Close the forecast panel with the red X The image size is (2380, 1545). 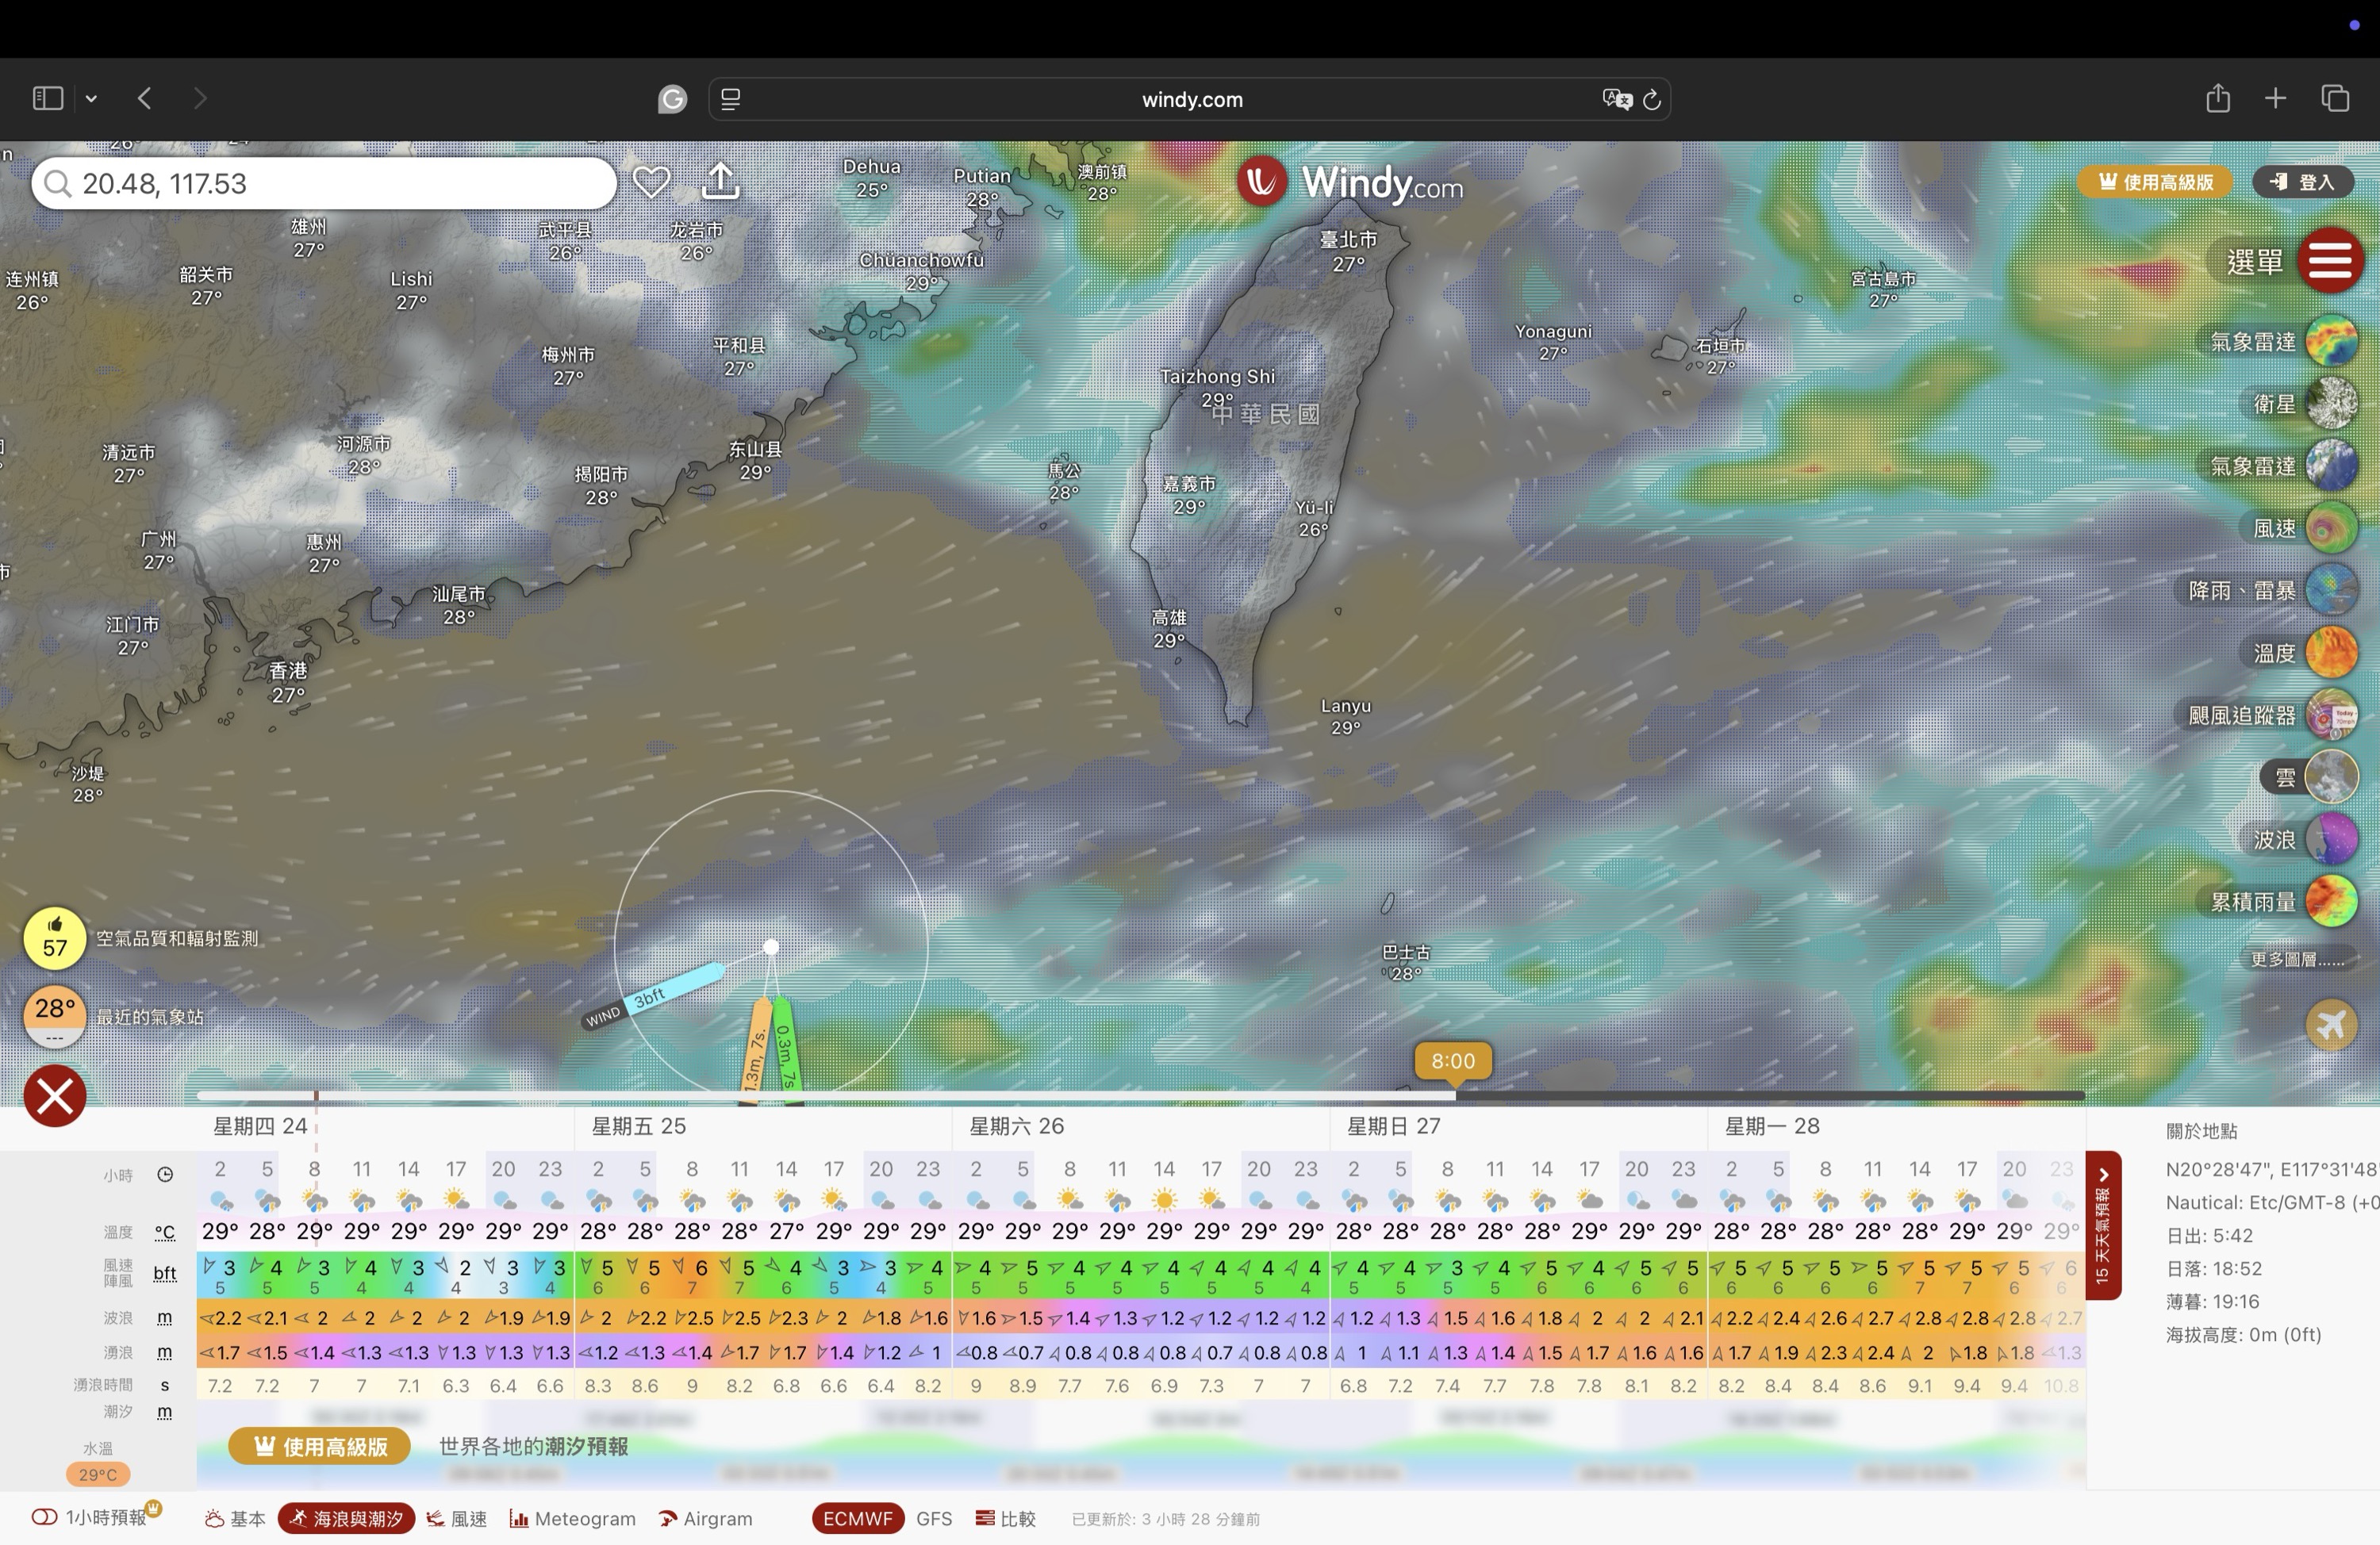tap(55, 1096)
